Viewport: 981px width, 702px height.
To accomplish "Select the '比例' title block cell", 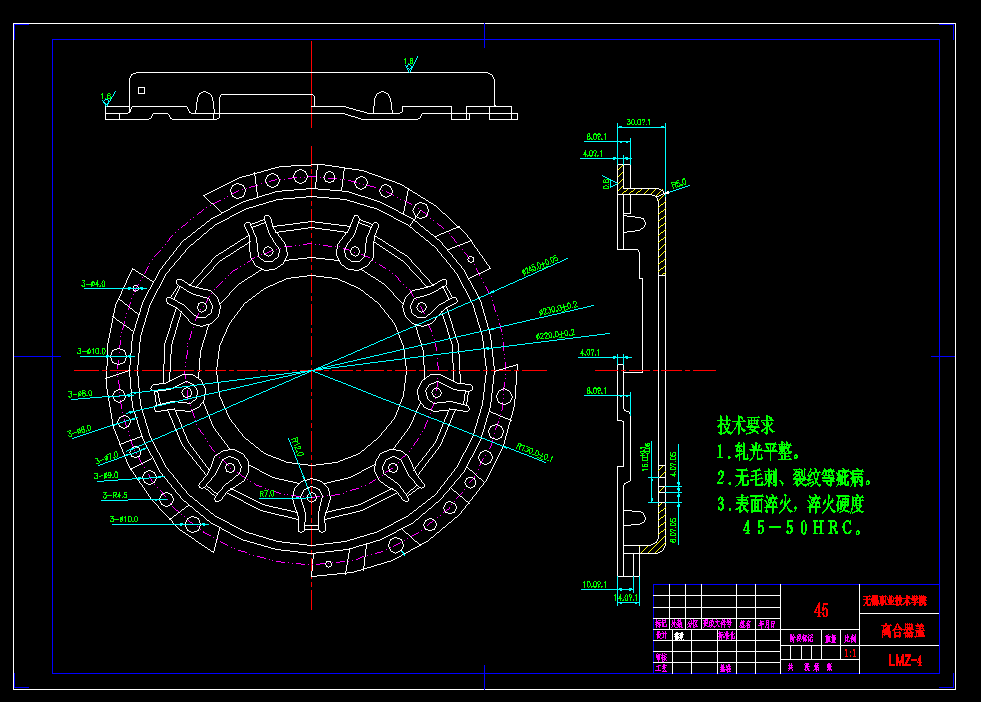I will tap(850, 638).
